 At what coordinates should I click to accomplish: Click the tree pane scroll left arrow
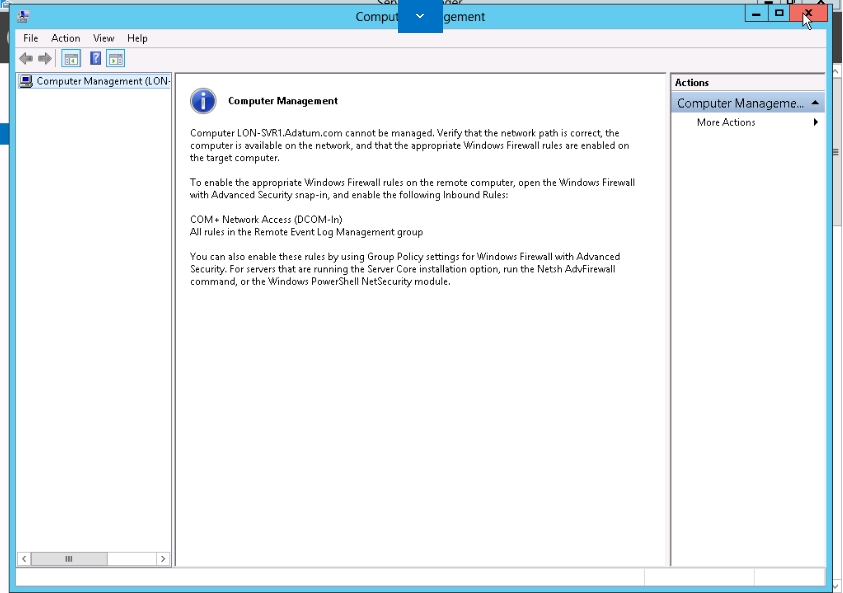click(x=24, y=559)
